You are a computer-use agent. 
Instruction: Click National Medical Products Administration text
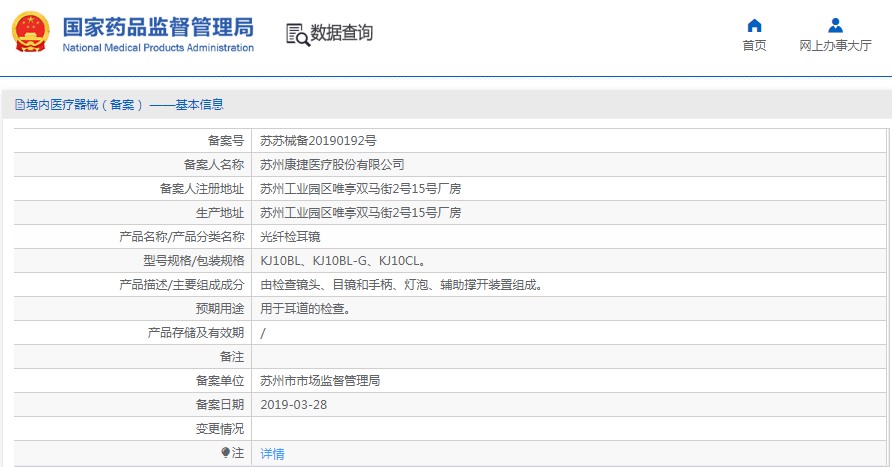click(158, 48)
